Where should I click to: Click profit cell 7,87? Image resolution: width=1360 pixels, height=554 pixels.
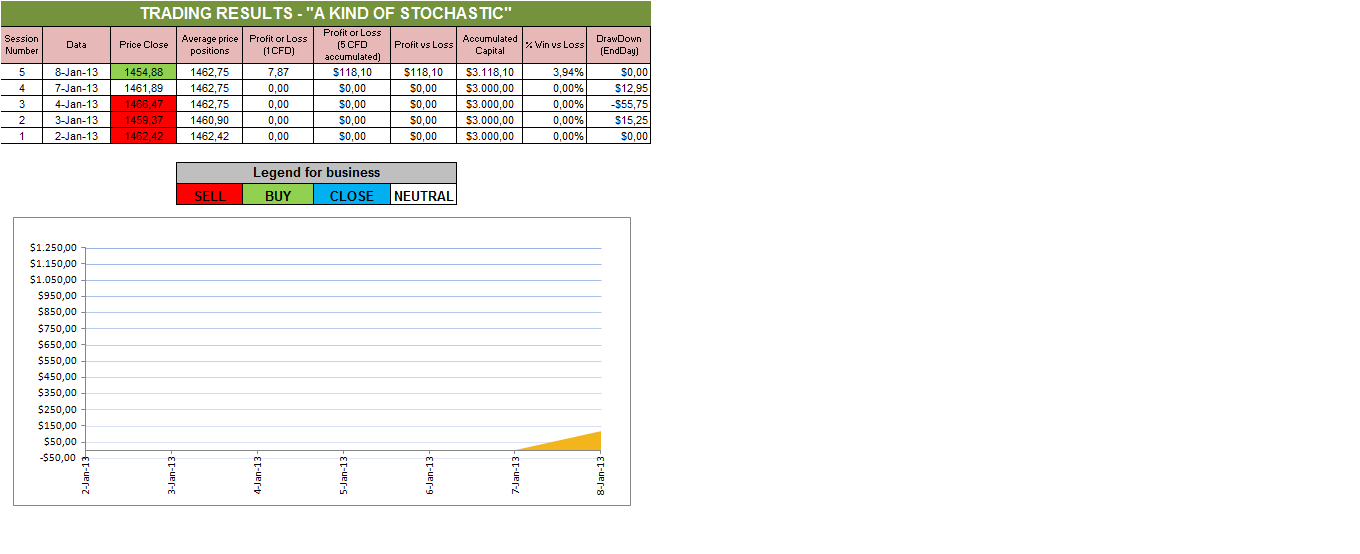point(278,72)
